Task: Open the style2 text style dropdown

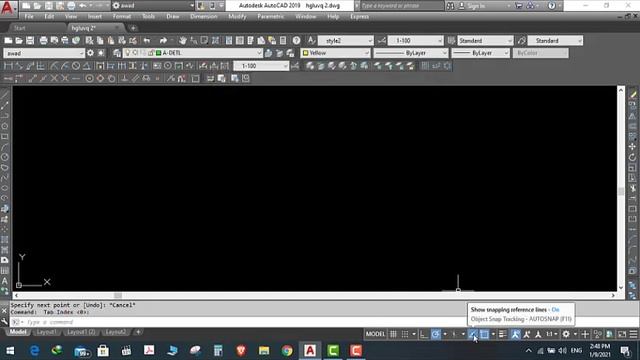Action: click(x=346, y=40)
